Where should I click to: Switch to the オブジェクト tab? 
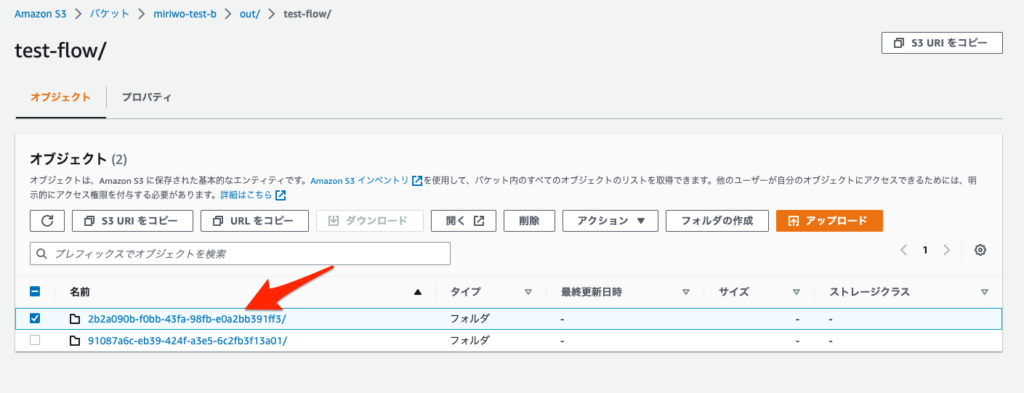(x=61, y=97)
